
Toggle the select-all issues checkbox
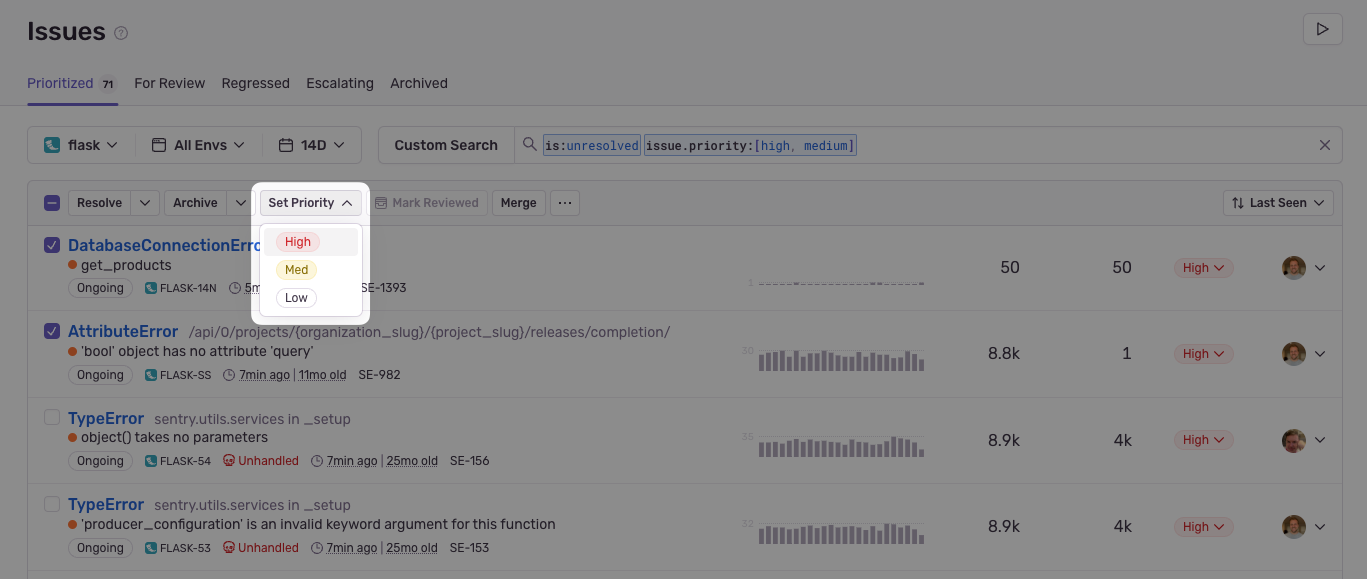pyautogui.click(x=52, y=203)
